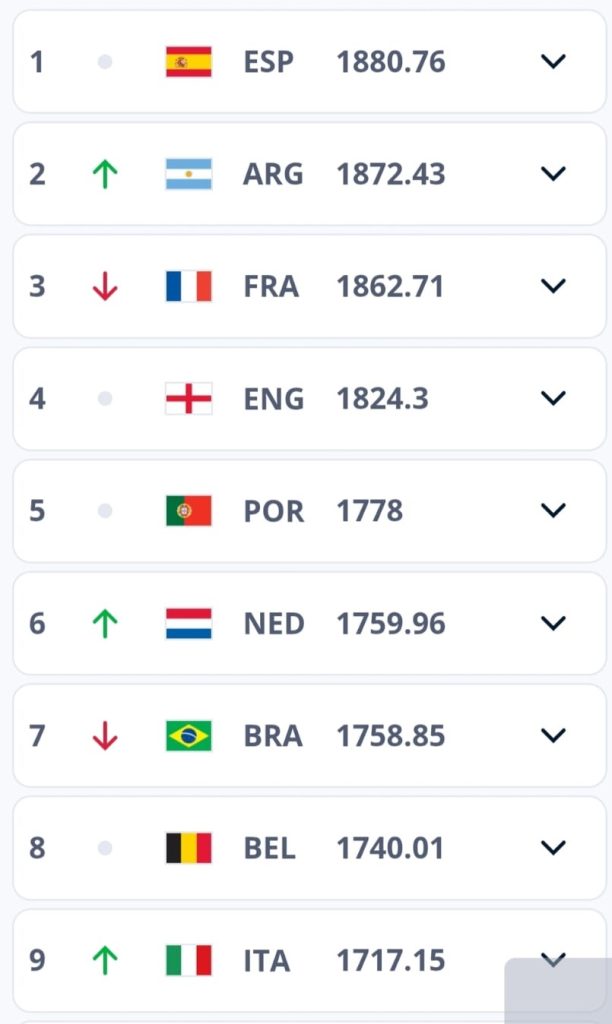Select the POR team code label
The image size is (612, 1024).
click(273, 511)
